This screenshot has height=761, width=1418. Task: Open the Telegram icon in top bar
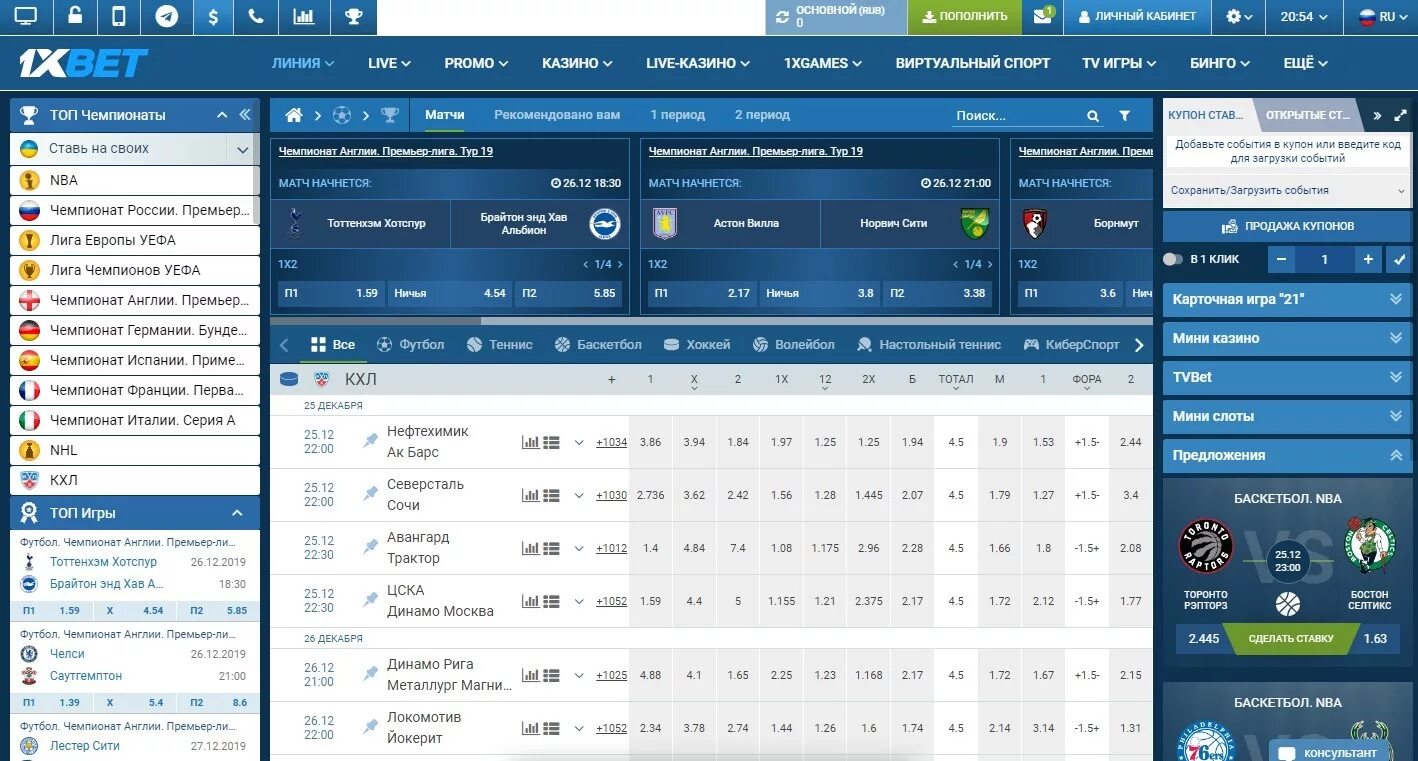click(167, 16)
